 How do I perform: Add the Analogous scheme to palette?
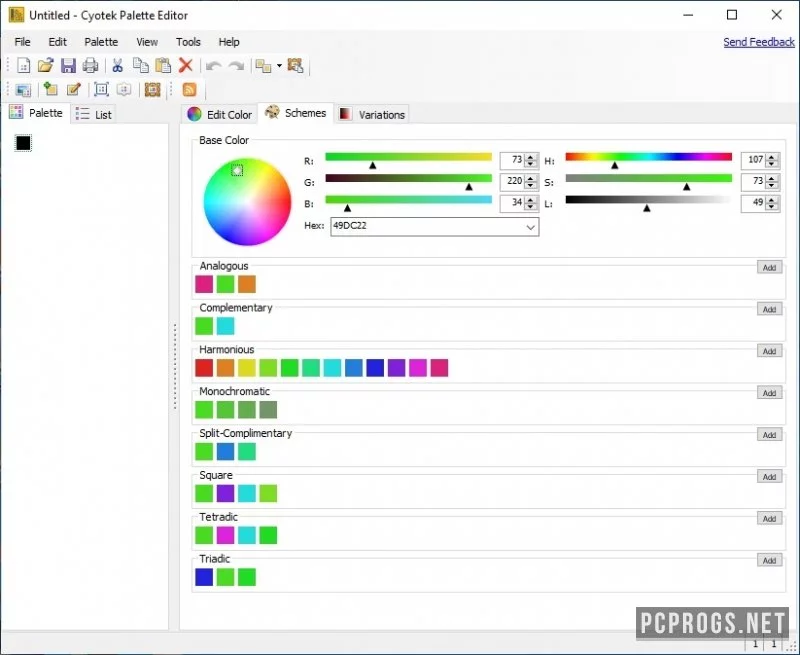pyautogui.click(x=769, y=267)
